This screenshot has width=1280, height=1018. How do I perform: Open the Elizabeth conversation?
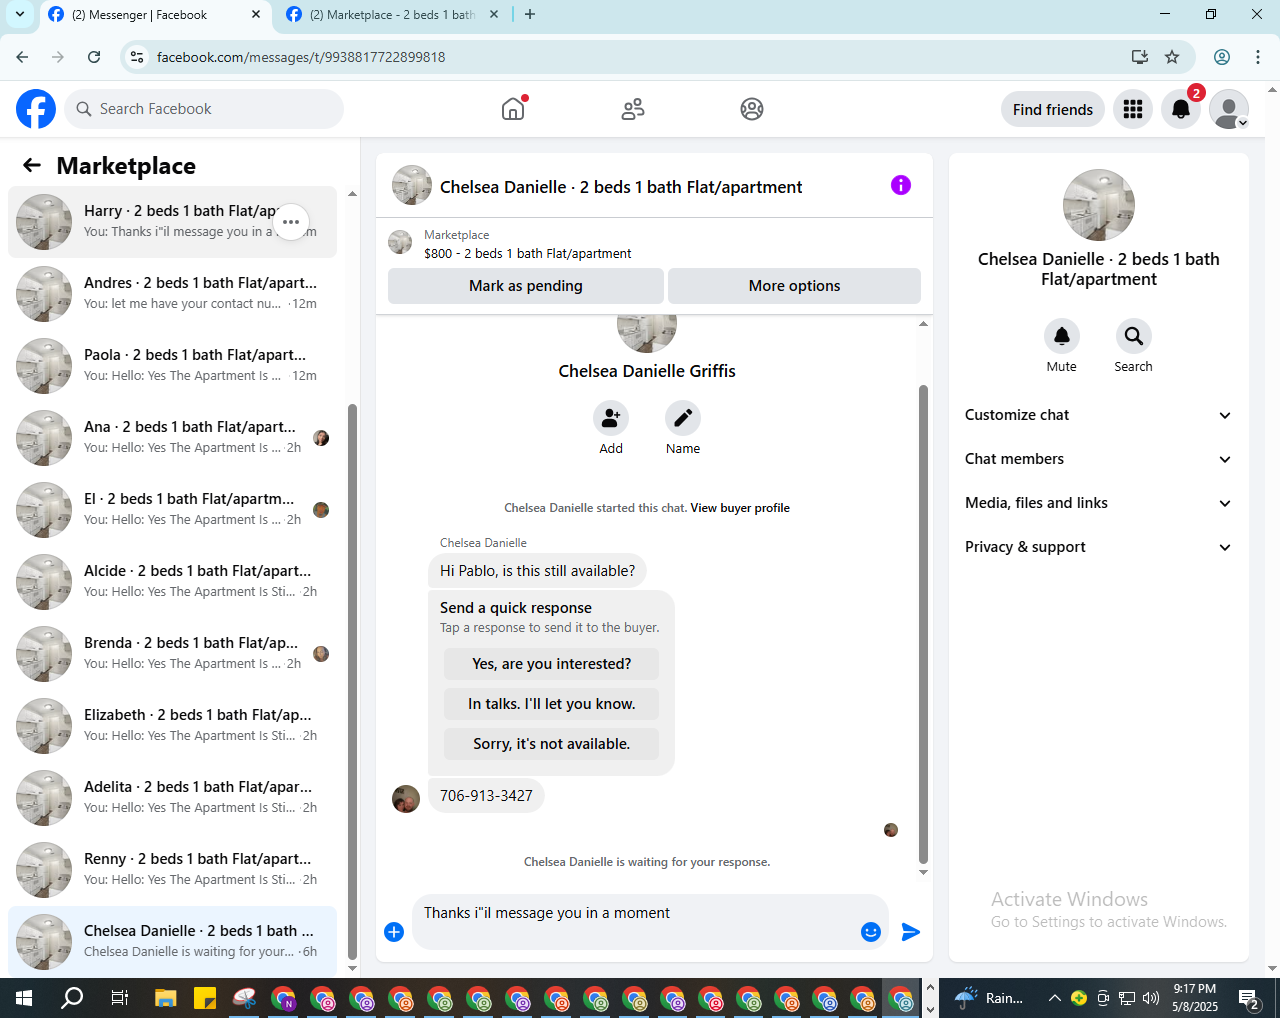(x=172, y=725)
